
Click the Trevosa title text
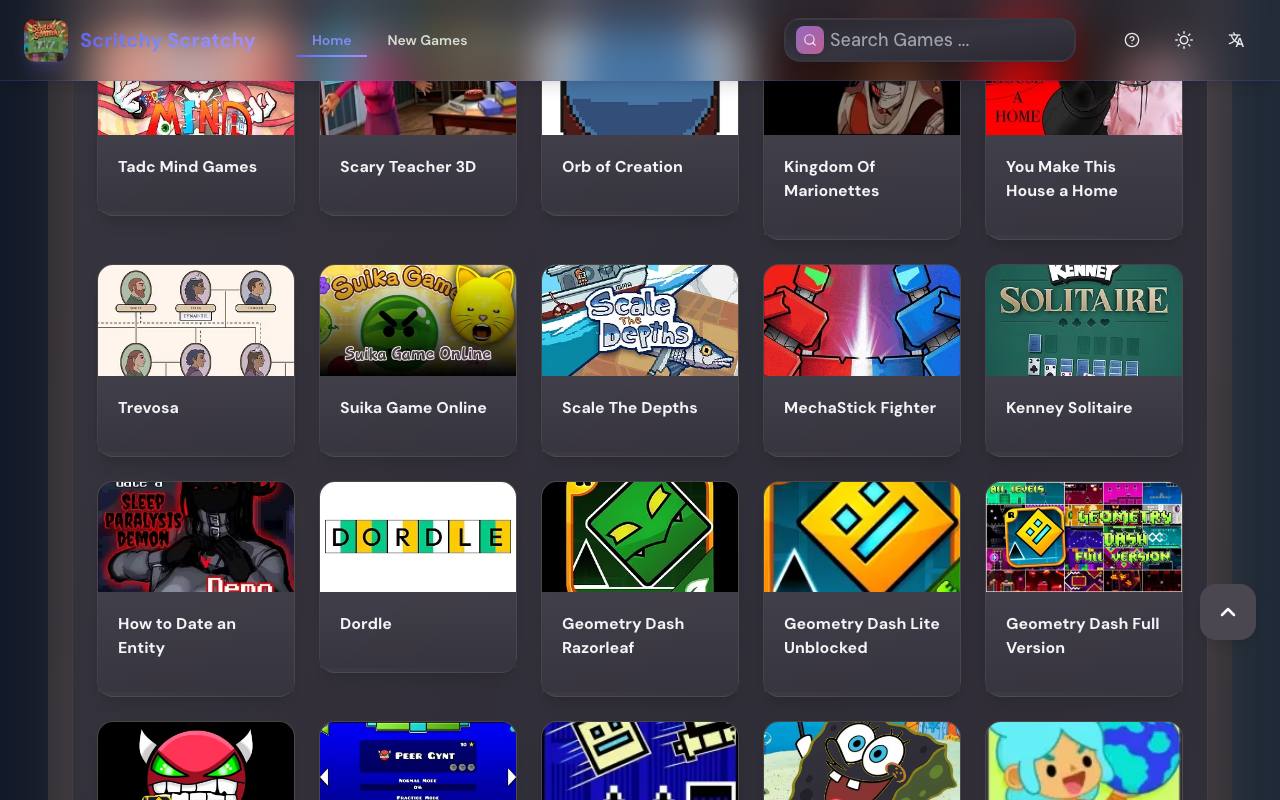click(x=148, y=408)
